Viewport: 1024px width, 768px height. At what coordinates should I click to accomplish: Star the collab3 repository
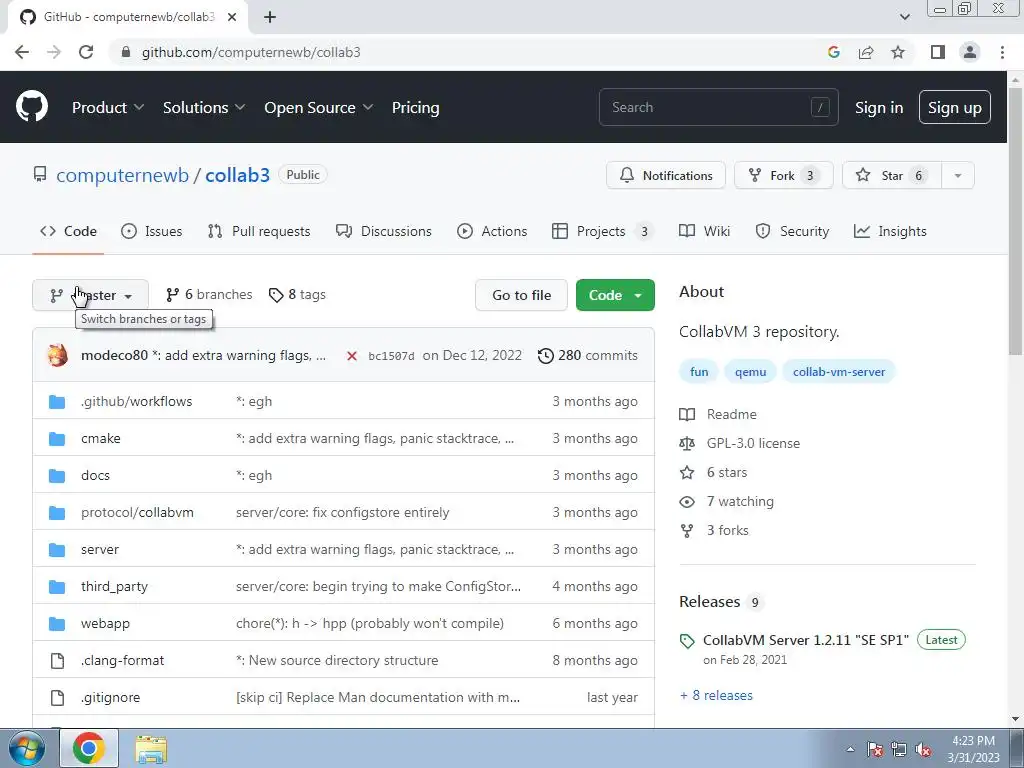(892, 175)
